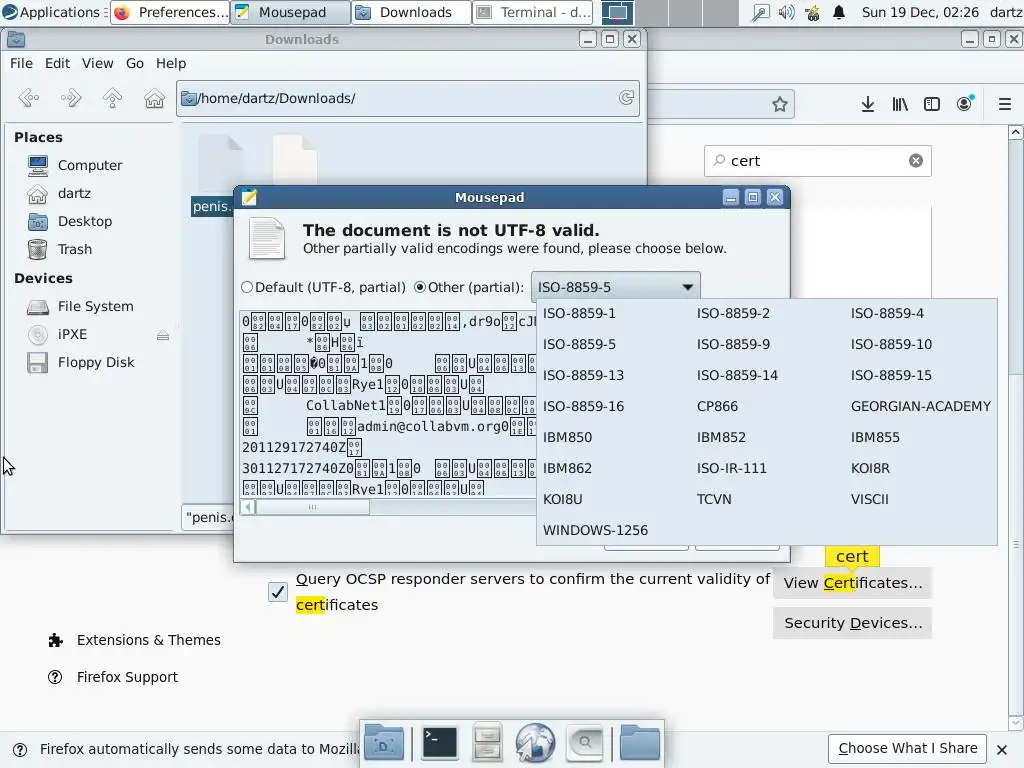Open application finder magnifier in dock
The height and width of the screenshot is (768, 1024).
[x=584, y=743]
